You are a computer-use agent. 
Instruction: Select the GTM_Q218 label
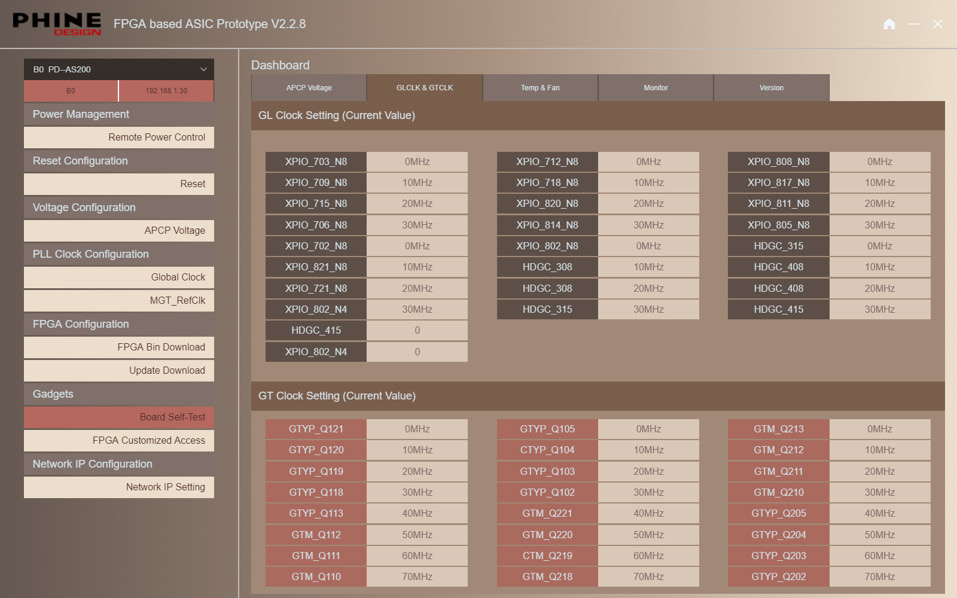[x=547, y=577]
